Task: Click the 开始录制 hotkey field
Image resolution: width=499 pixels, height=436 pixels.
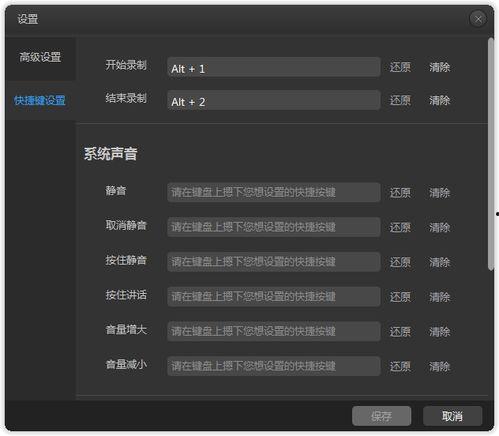Action: pyautogui.click(x=274, y=67)
